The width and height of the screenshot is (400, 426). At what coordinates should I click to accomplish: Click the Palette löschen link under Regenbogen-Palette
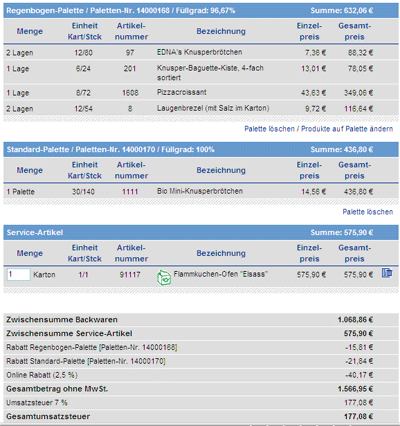coord(269,129)
